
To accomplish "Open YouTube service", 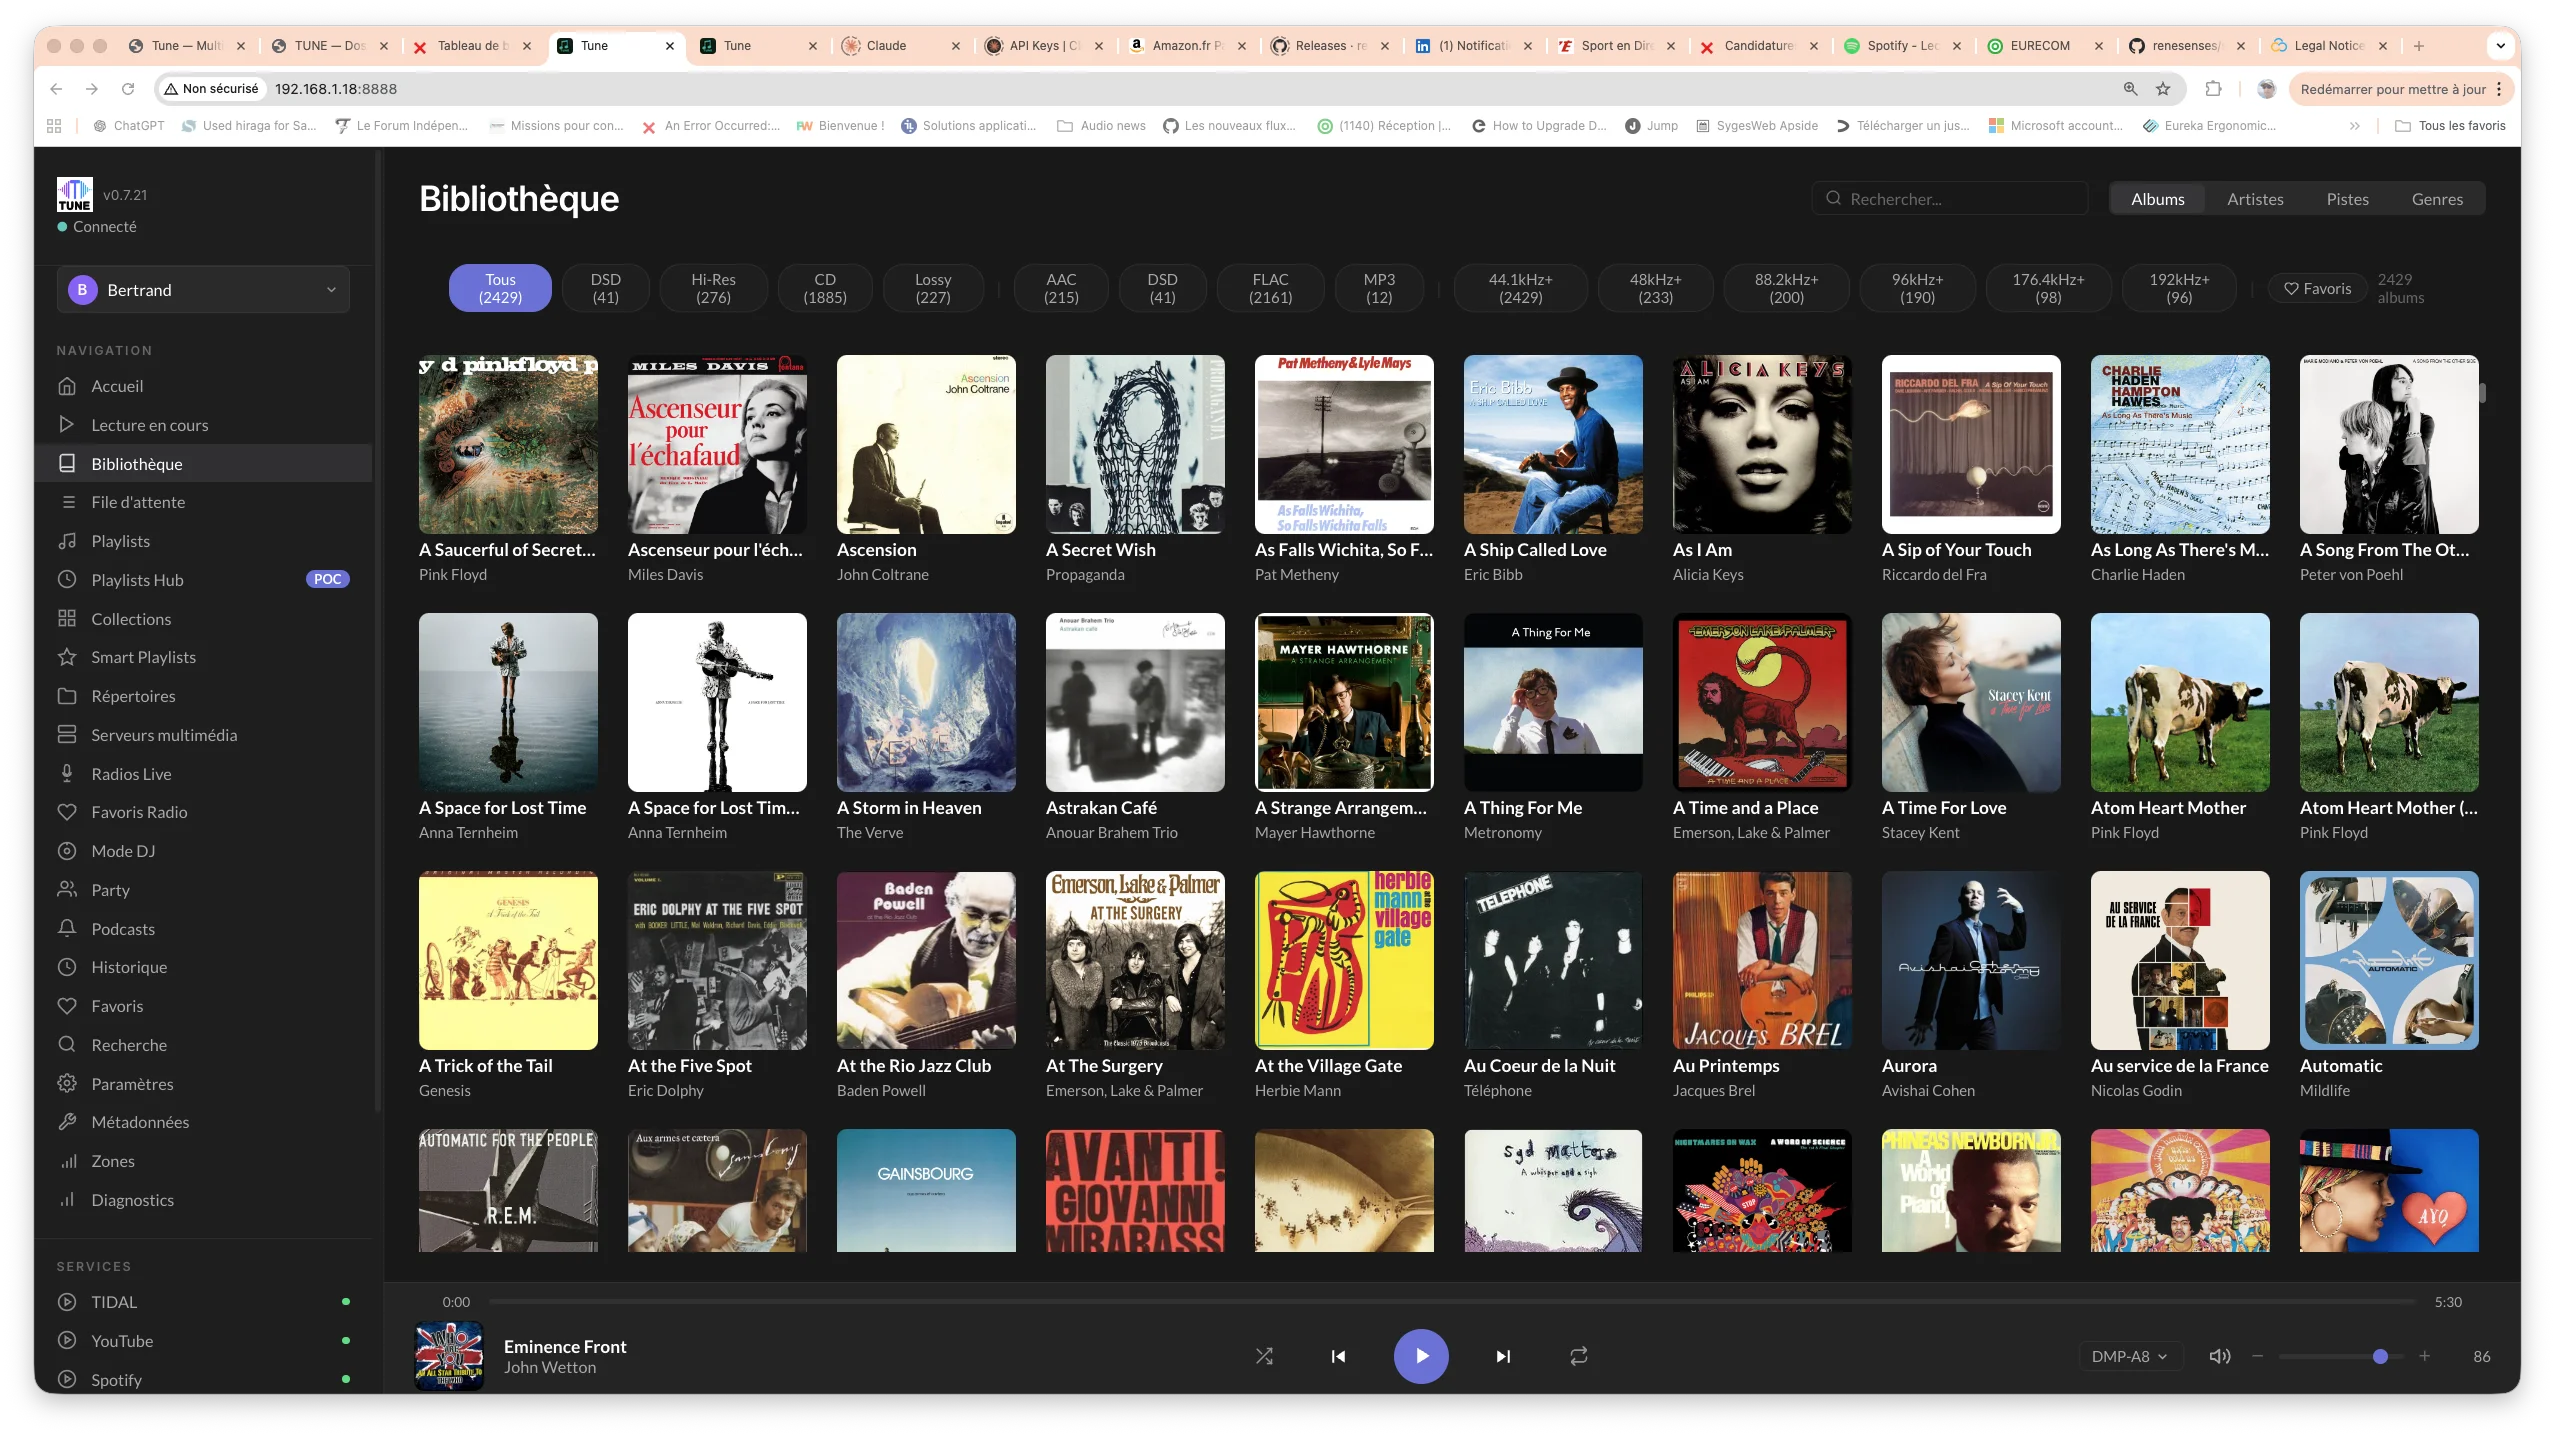I will point(203,1341).
